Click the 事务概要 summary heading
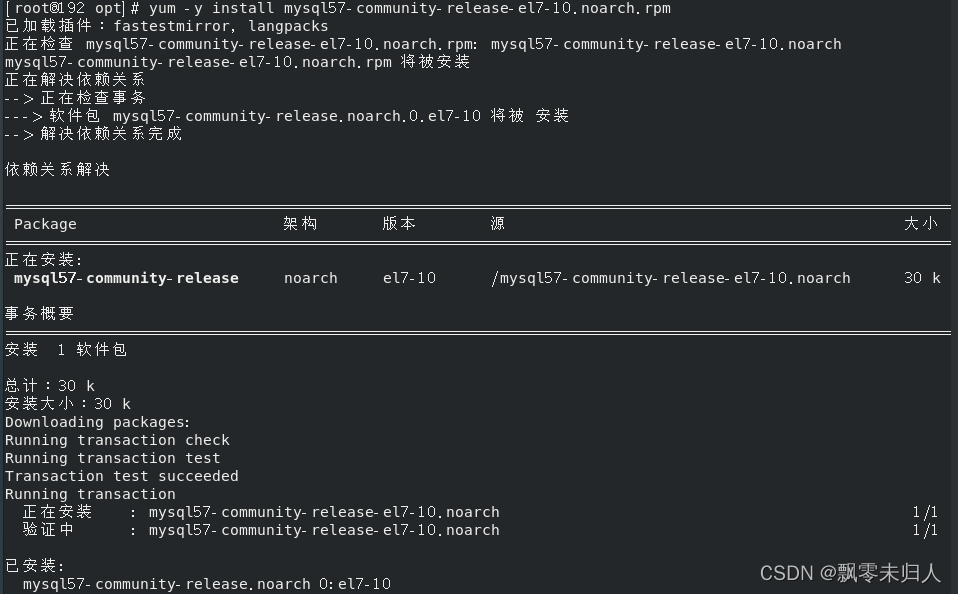 [x=37, y=313]
